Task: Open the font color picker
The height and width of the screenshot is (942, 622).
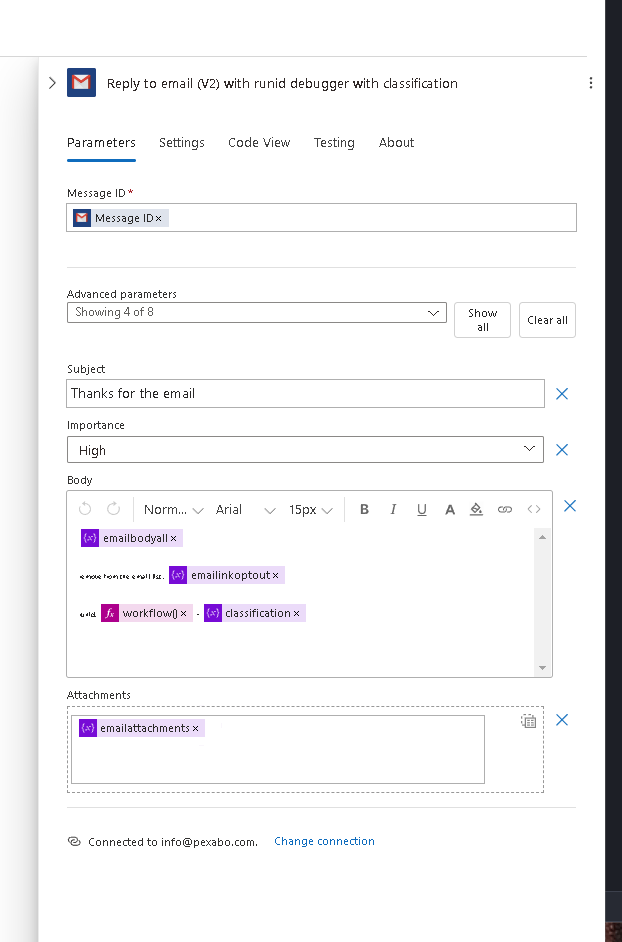Action: click(450, 509)
